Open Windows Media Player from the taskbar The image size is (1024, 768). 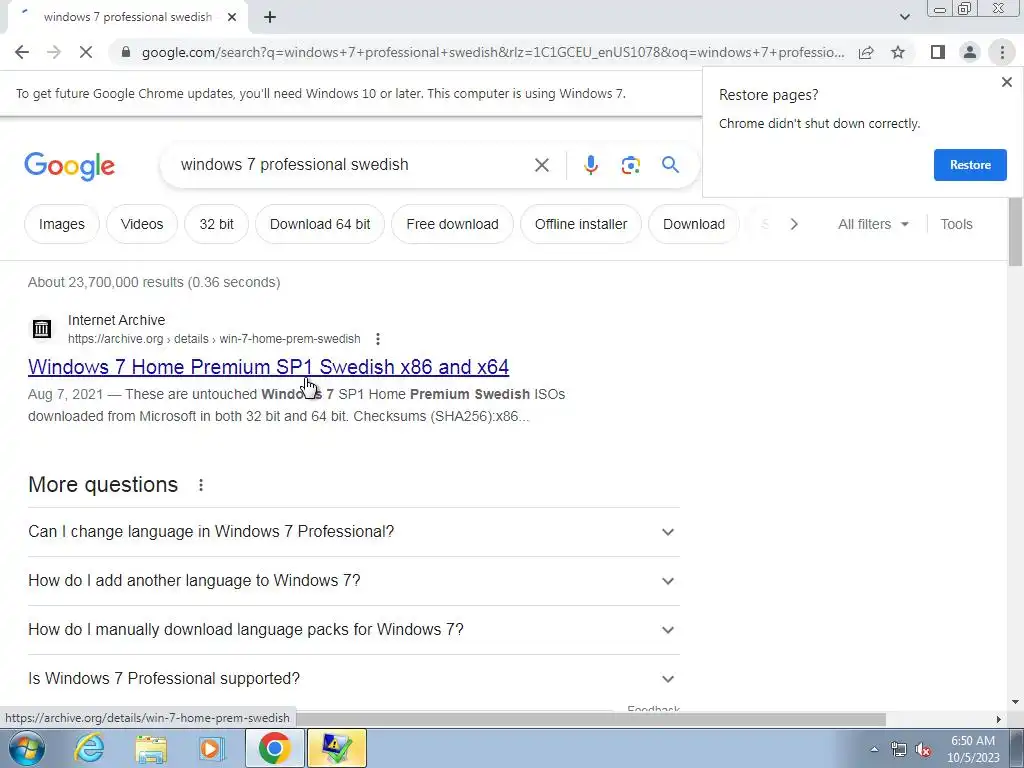[211, 748]
